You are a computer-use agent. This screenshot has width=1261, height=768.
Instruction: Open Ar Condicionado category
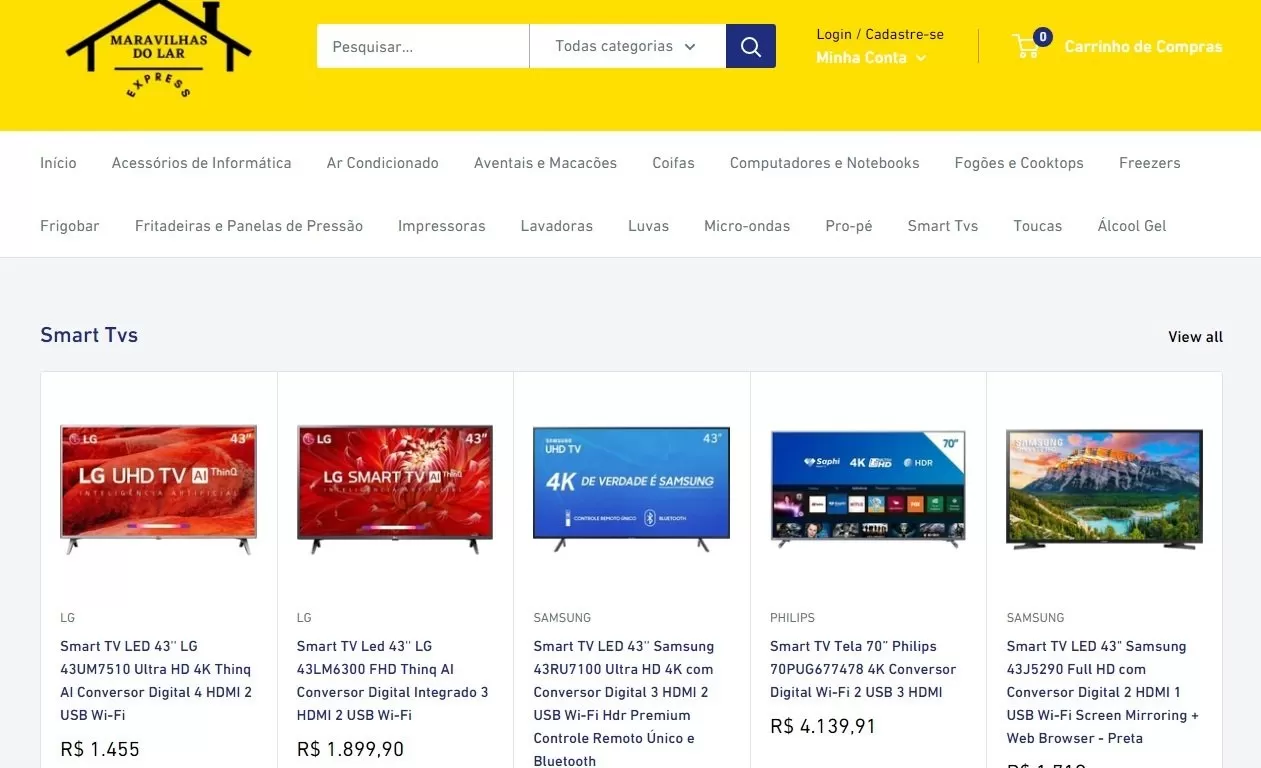point(382,163)
